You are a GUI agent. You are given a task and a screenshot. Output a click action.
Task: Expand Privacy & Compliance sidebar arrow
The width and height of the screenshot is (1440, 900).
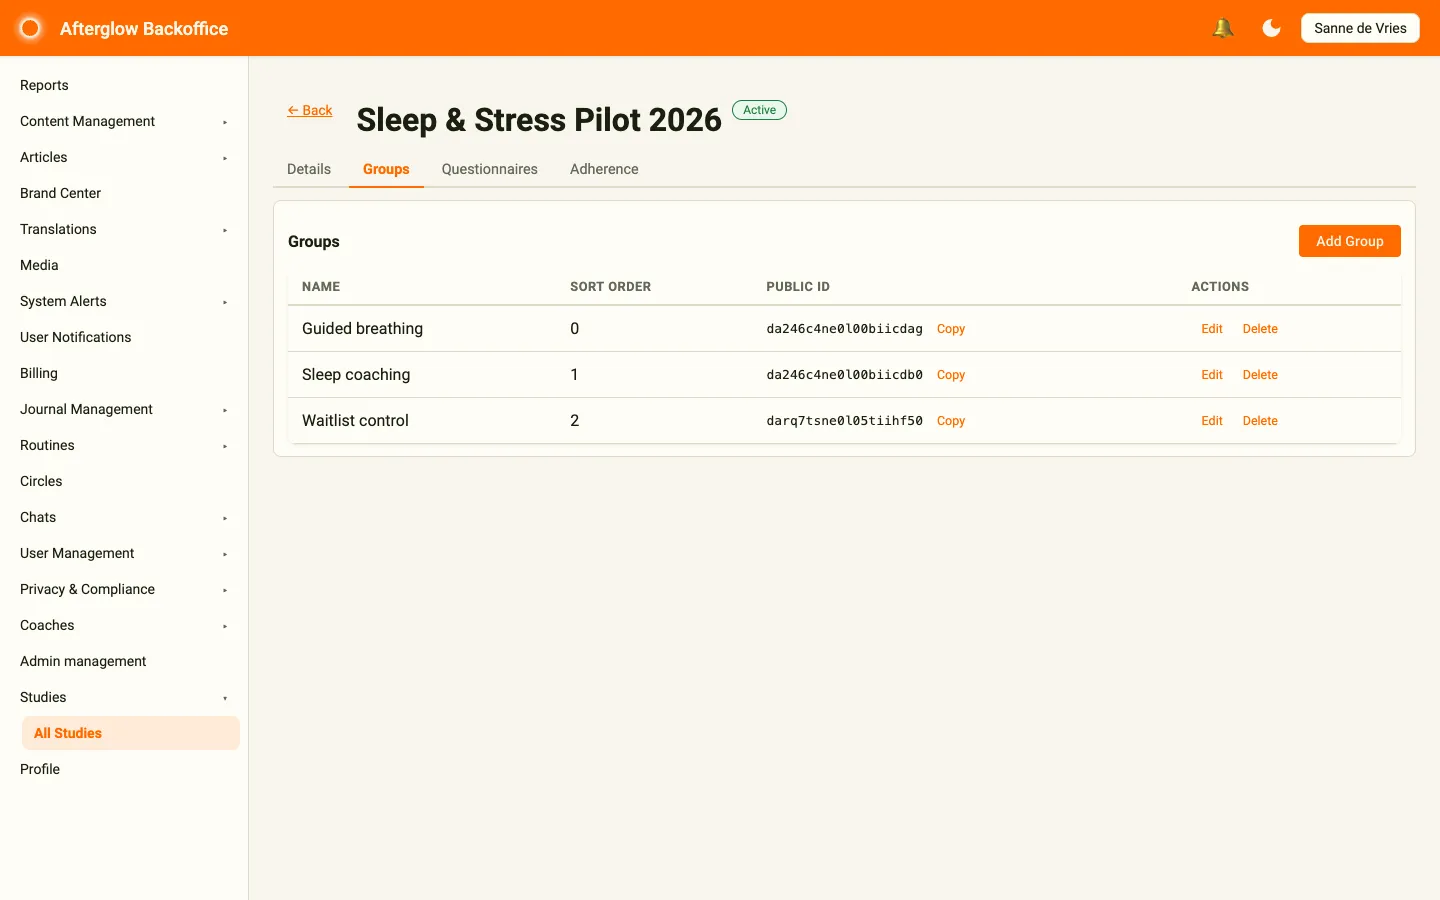click(x=225, y=590)
